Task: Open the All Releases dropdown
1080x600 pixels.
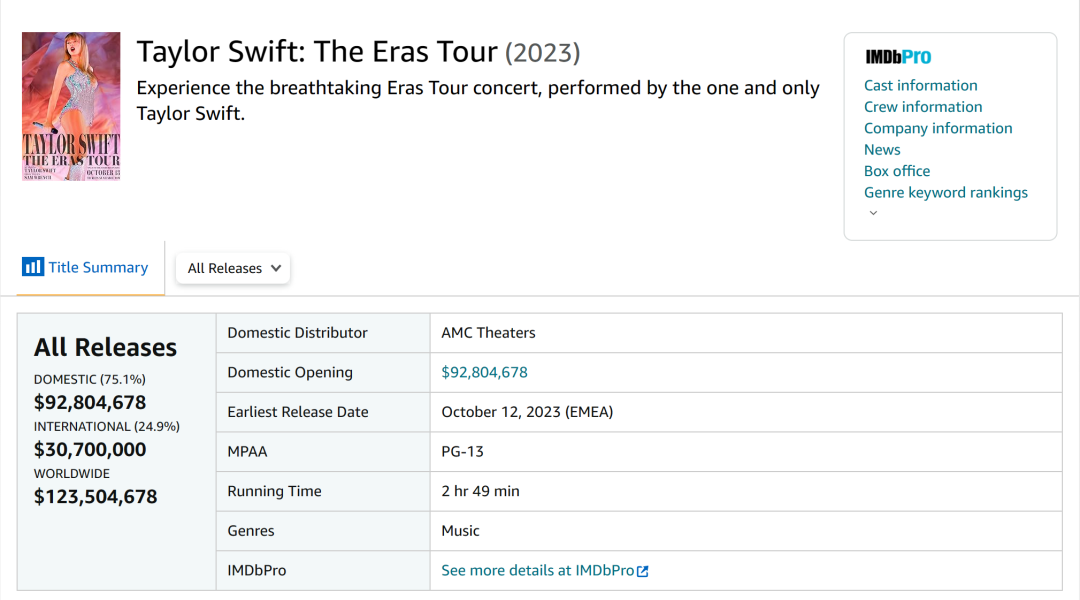Action: (233, 268)
